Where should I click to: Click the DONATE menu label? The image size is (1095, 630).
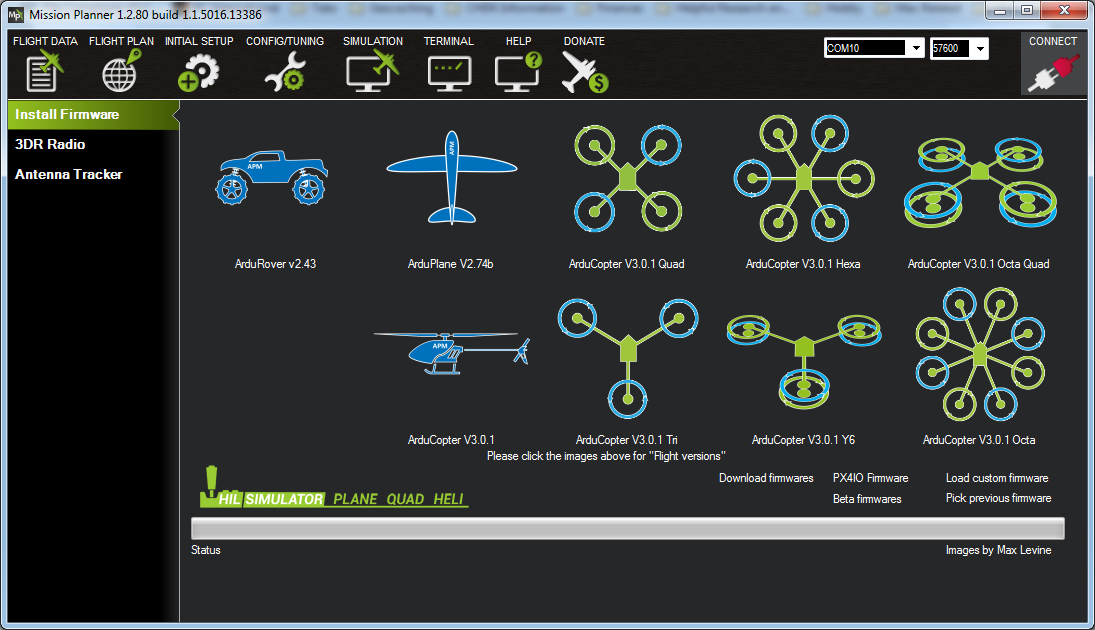pyautogui.click(x=585, y=41)
